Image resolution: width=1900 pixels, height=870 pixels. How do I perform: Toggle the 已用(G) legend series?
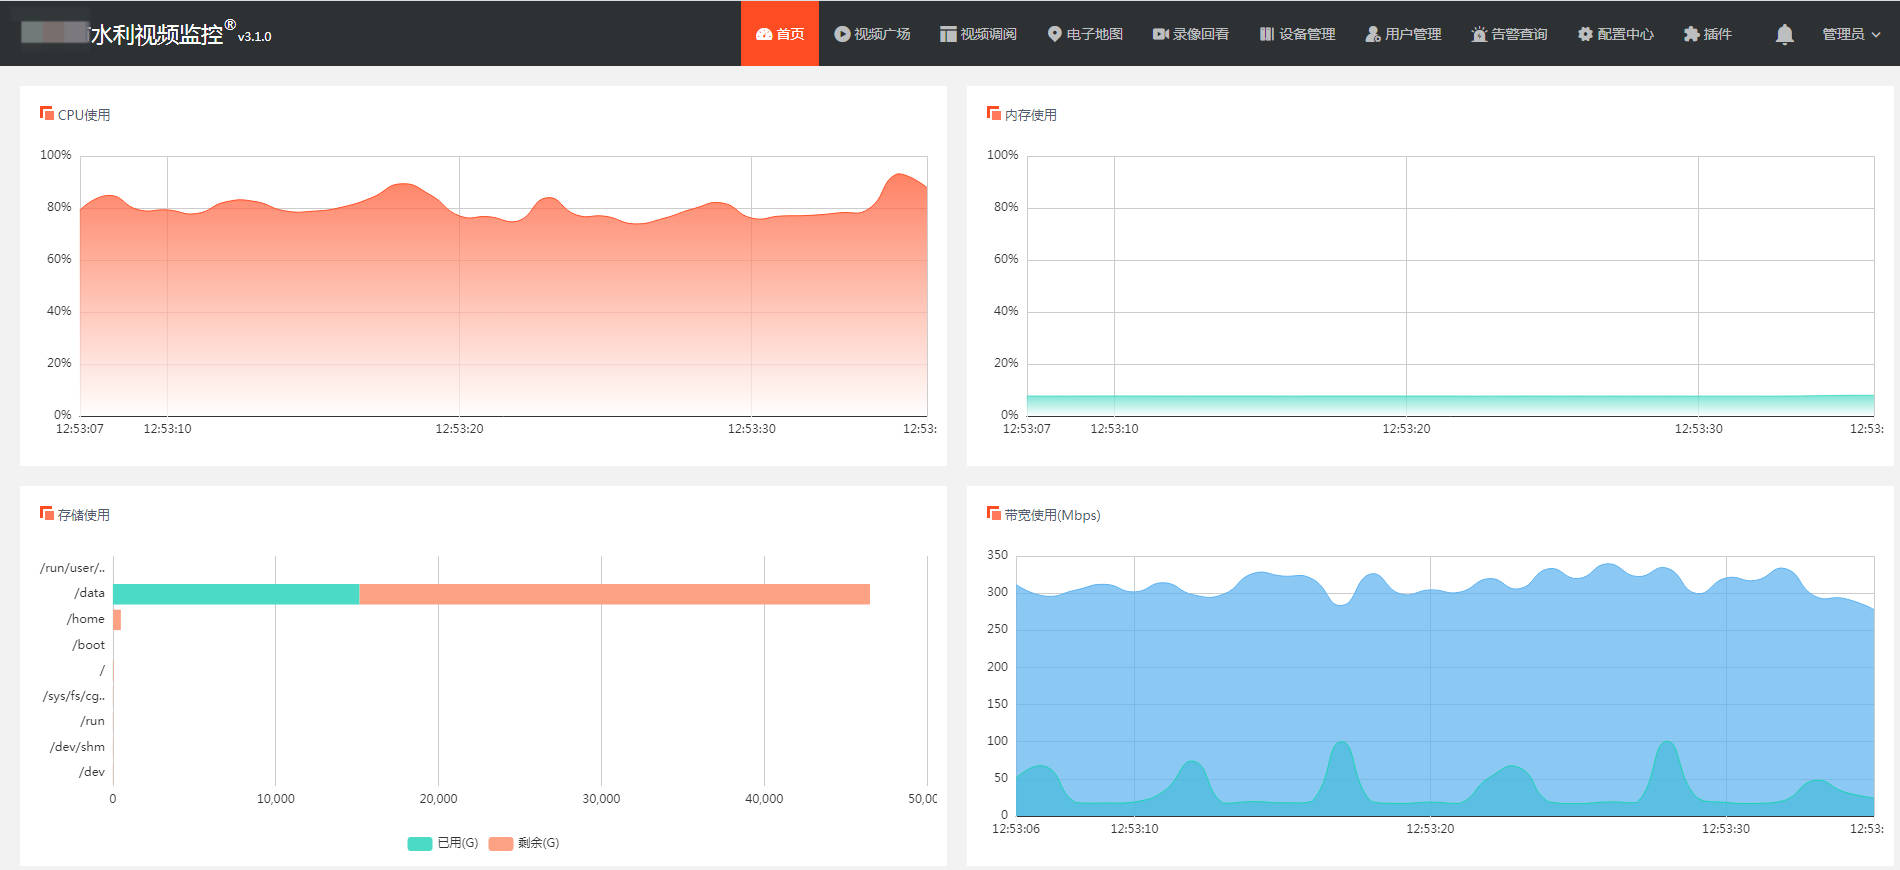point(443,843)
